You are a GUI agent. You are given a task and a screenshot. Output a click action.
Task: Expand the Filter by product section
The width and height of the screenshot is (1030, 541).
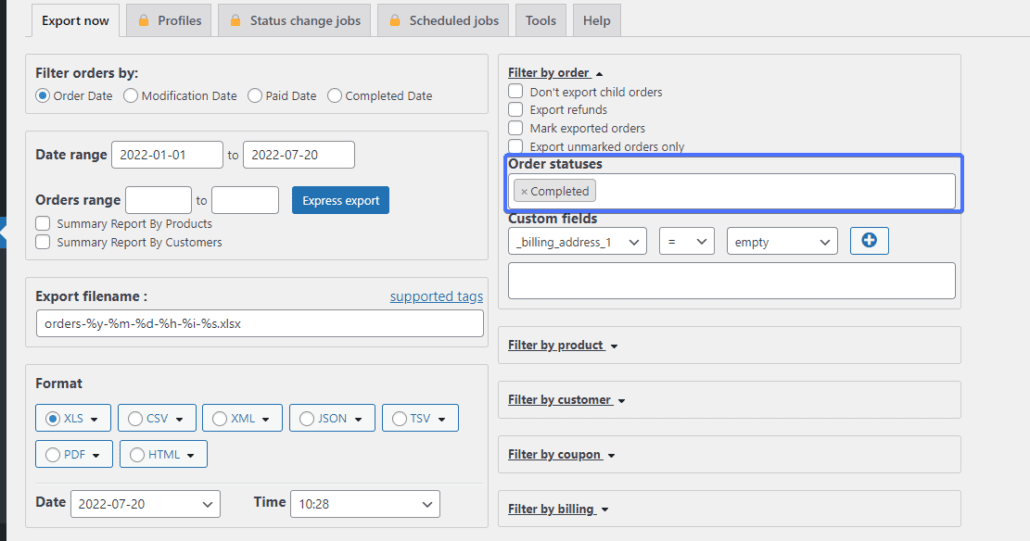[563, 345]
